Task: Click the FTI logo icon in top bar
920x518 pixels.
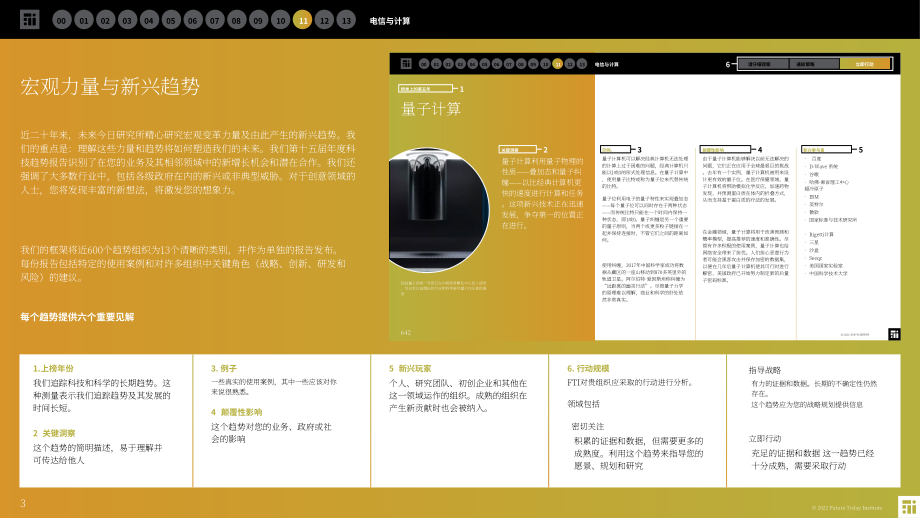Action: [x=29, y=20]
